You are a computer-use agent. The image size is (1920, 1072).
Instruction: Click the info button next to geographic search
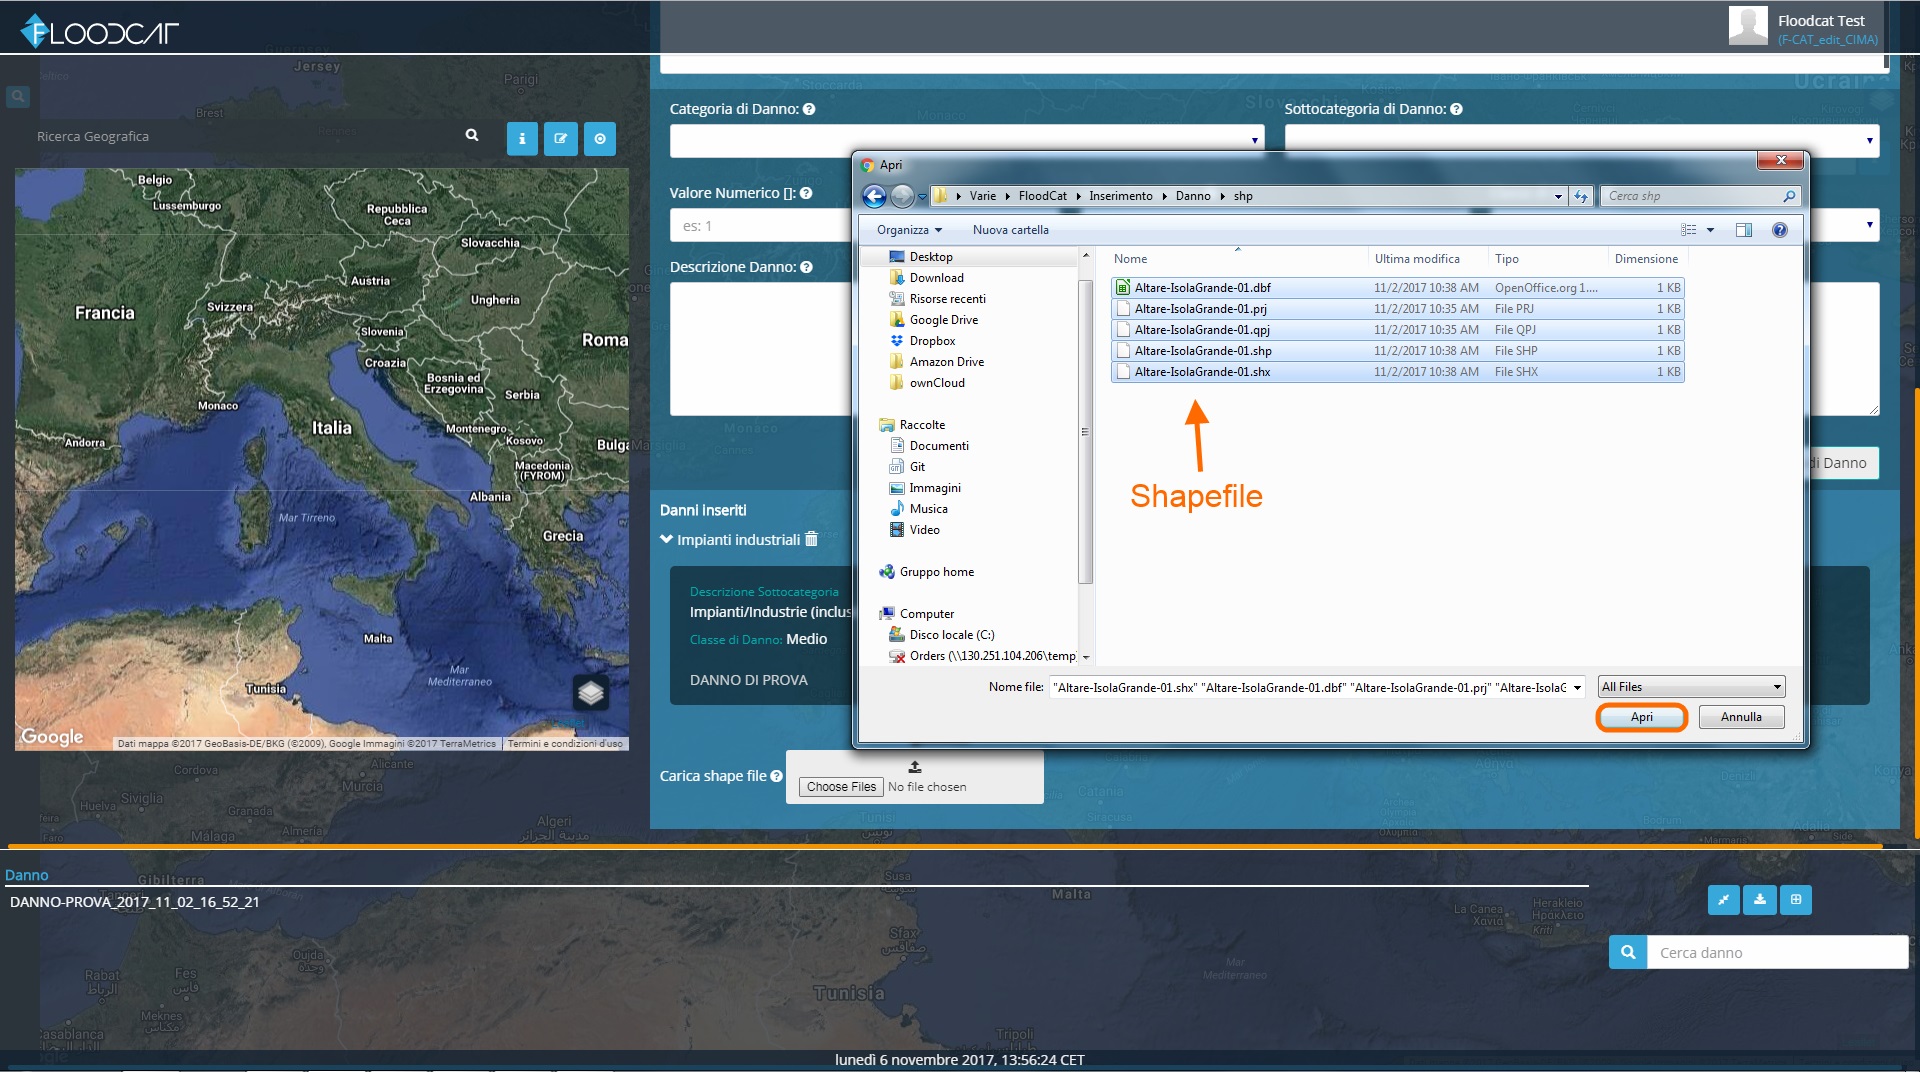pos(522,139)
